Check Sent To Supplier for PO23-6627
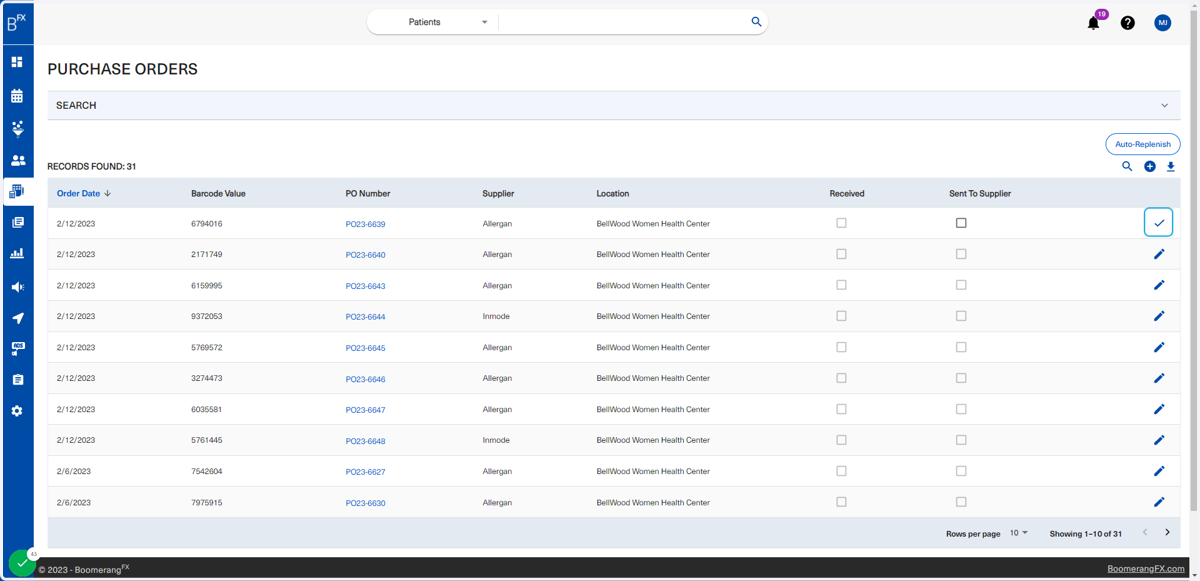The height and width of the screenshot is (581, 1200). [961, 471]
